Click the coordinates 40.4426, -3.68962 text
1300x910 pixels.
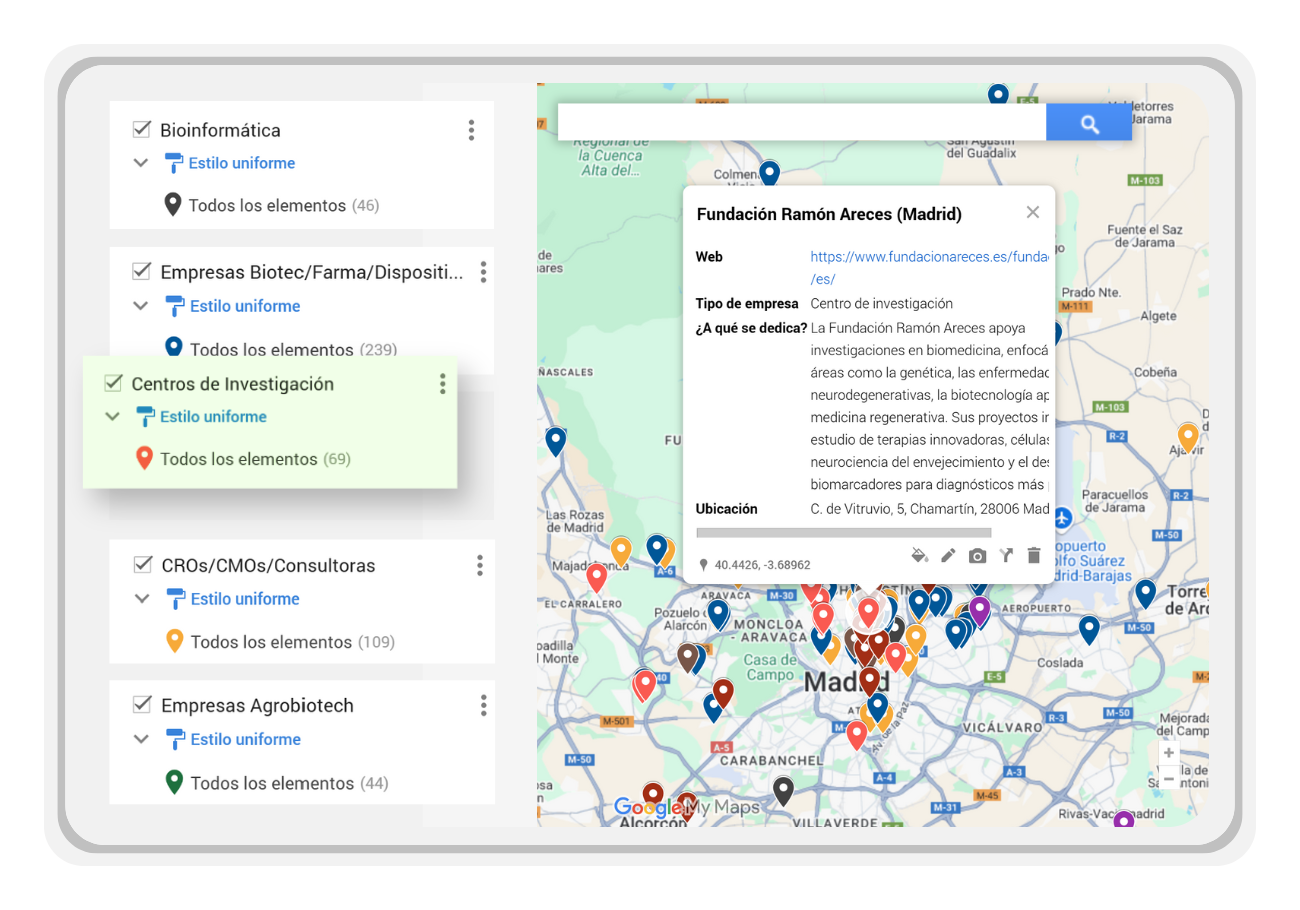(x=762, y=565)
